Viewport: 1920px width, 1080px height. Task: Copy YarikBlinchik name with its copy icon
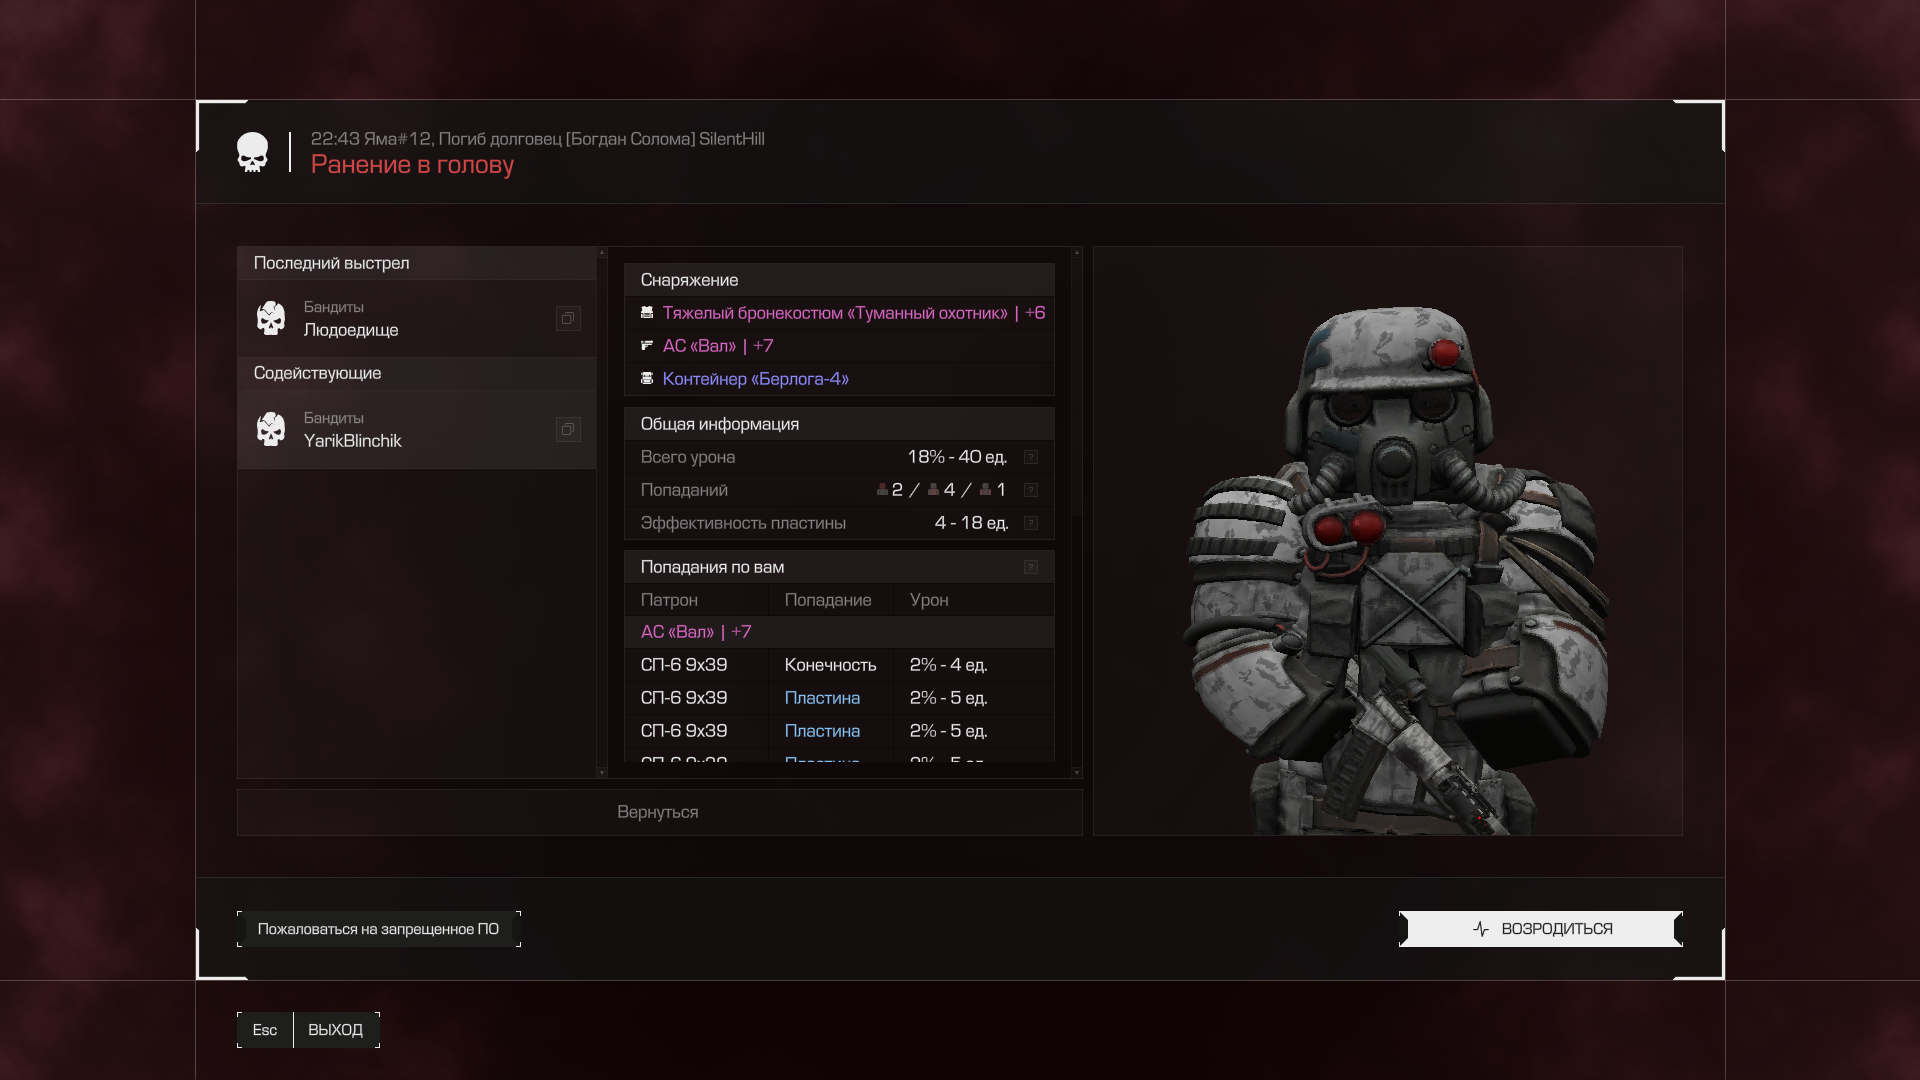tap(568, 429)
